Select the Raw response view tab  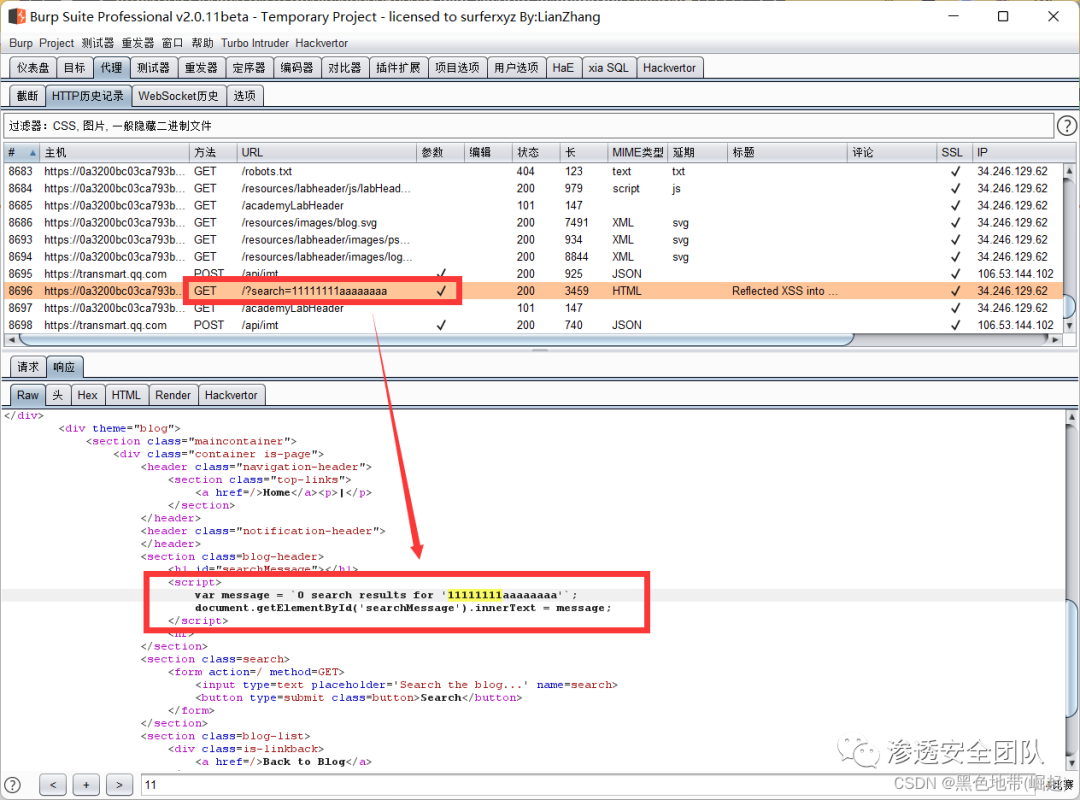28,396
